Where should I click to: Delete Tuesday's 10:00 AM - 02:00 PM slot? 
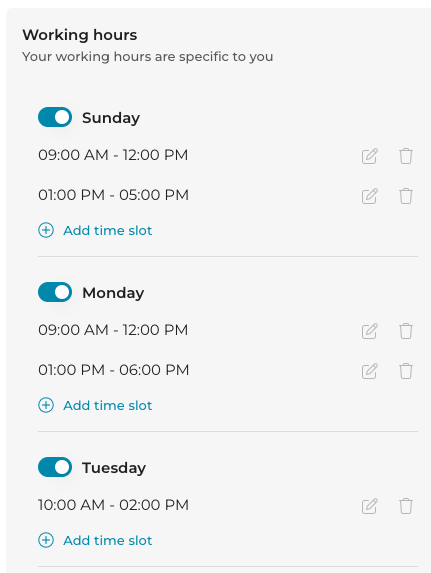[406, 506]
